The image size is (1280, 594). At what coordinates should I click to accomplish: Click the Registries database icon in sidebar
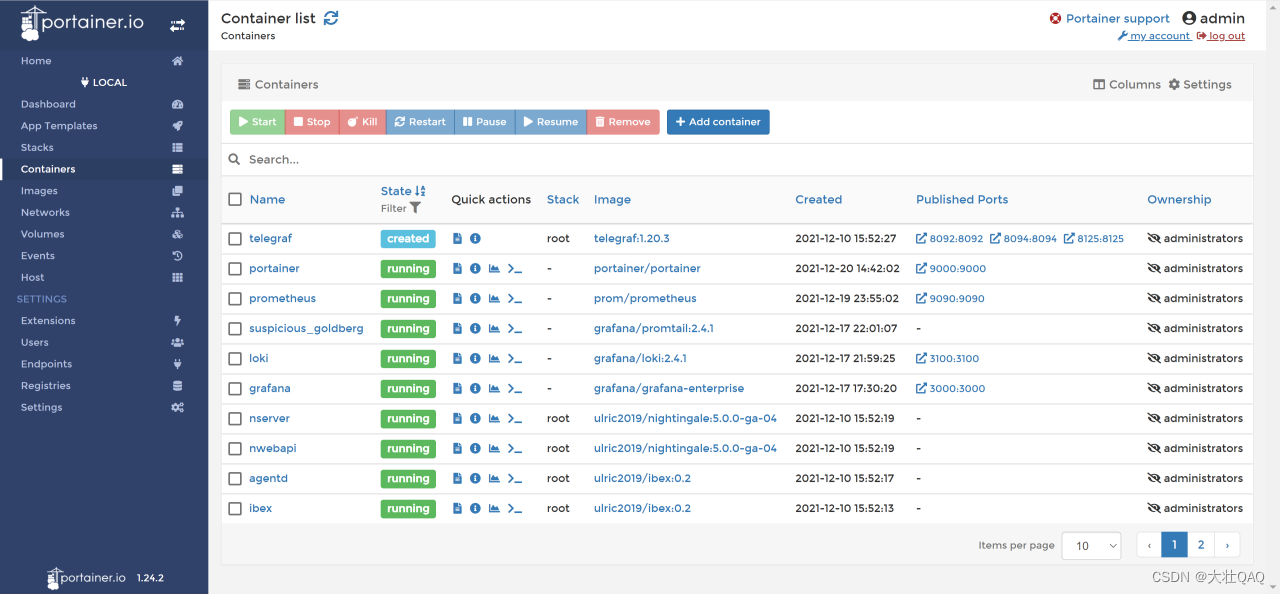pyautogui.click(x=177, y=386)
